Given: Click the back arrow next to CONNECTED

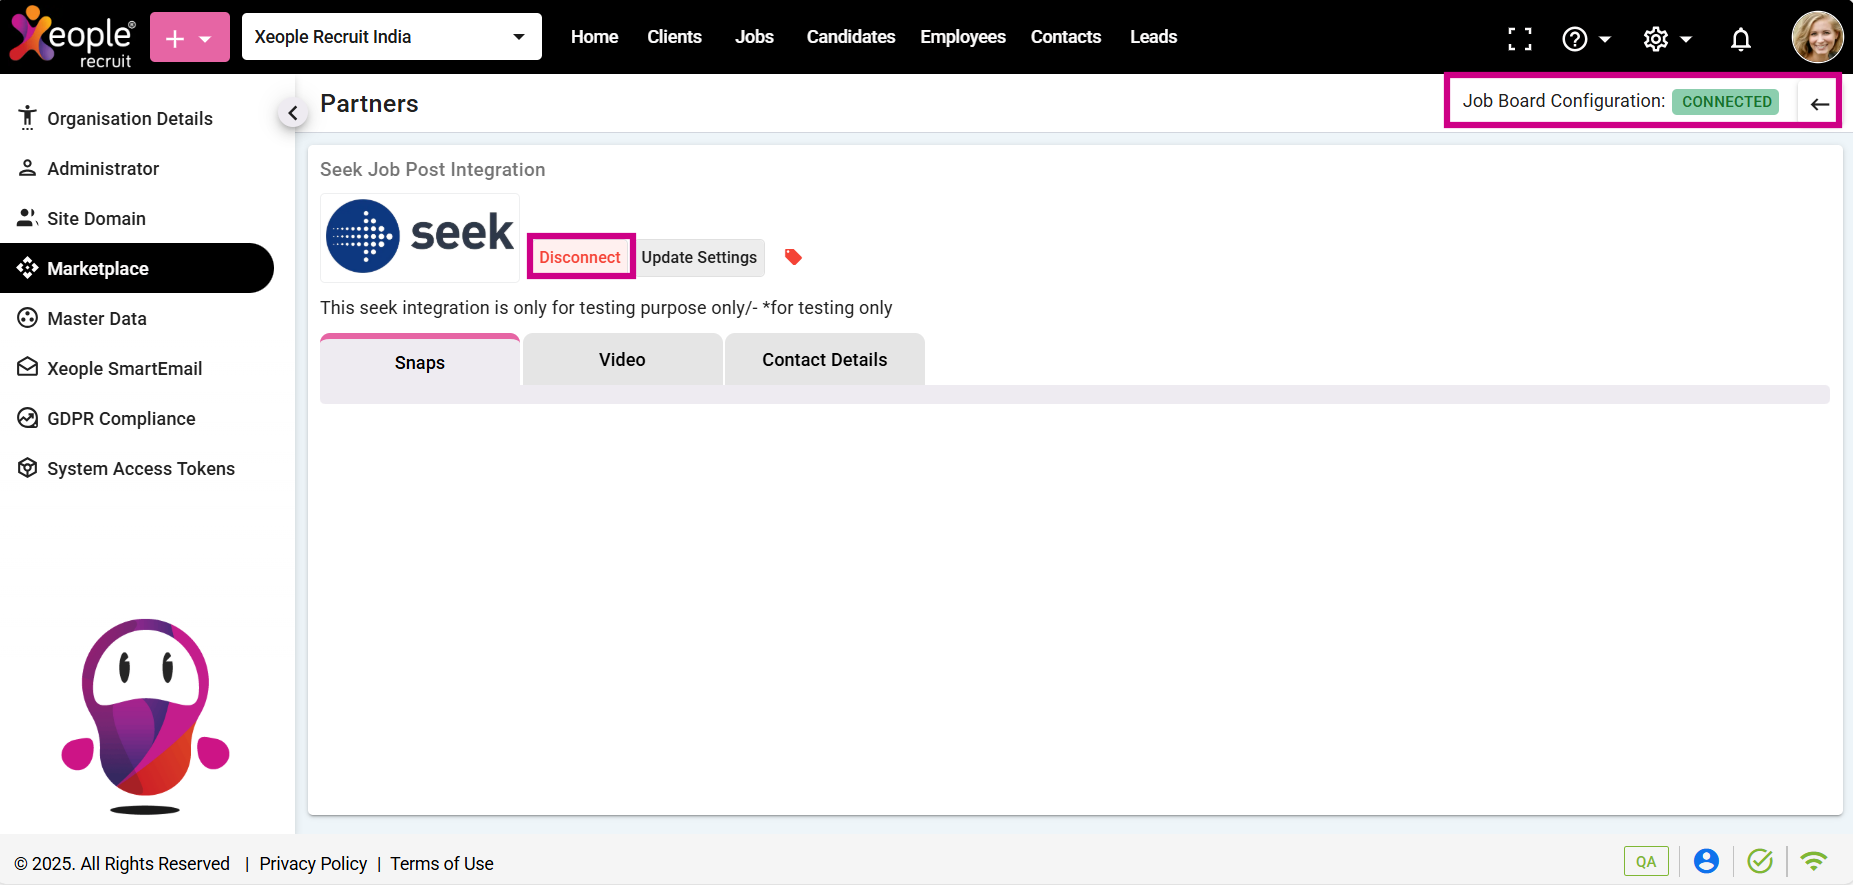Looking at the screenshot, I should (x=1819, y=104).
